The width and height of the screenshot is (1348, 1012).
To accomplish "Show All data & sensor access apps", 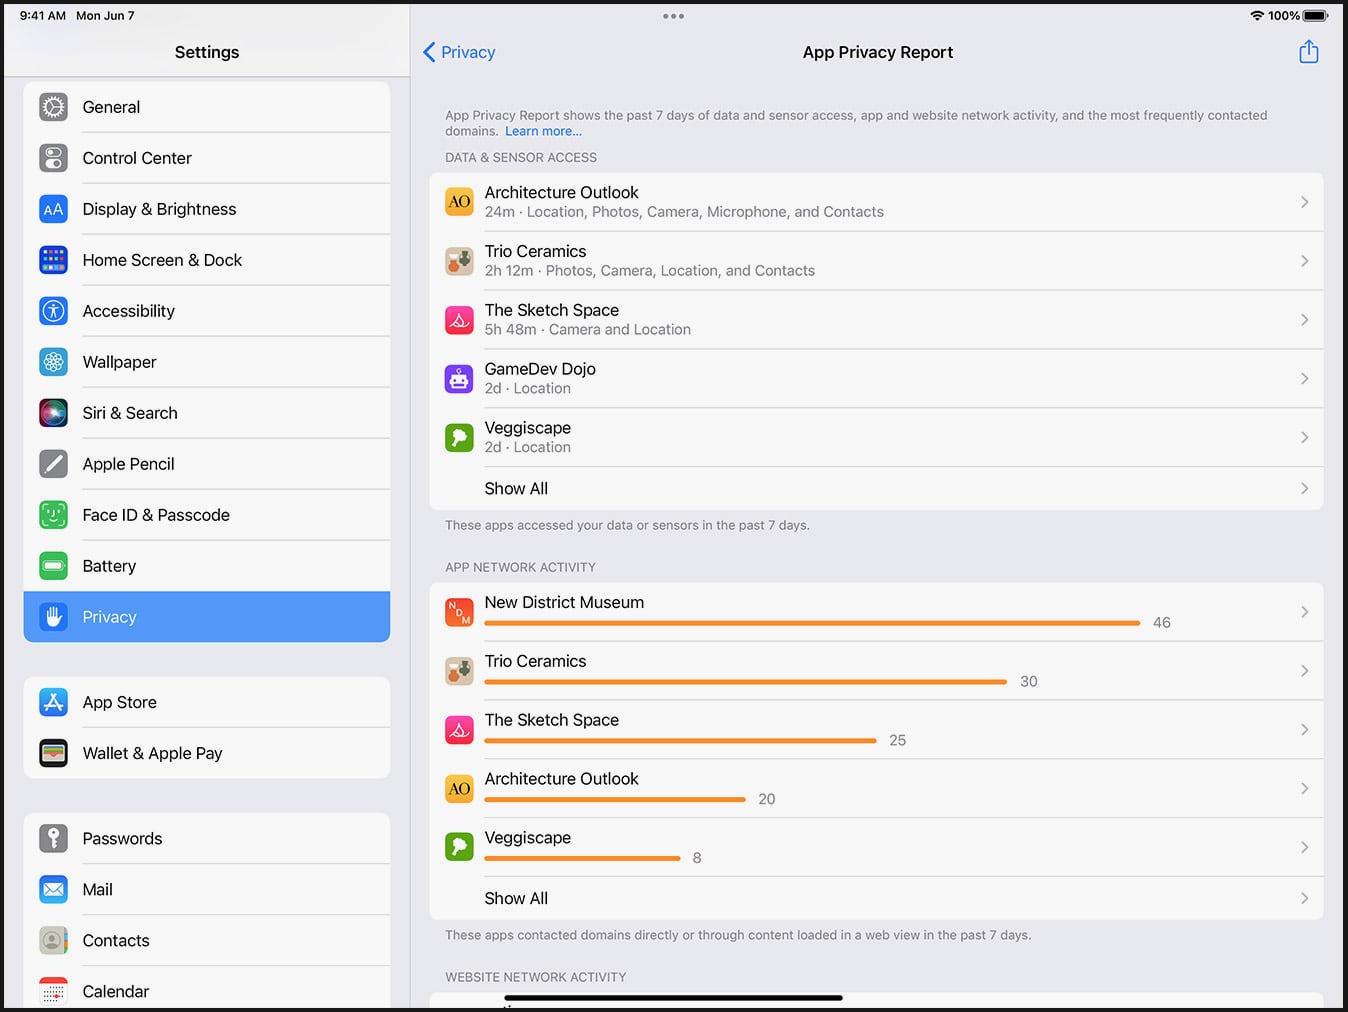I will pos(876,489).
